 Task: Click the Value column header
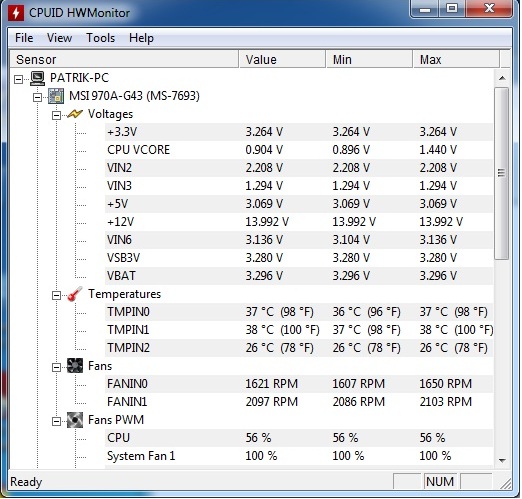click(282, 59)
